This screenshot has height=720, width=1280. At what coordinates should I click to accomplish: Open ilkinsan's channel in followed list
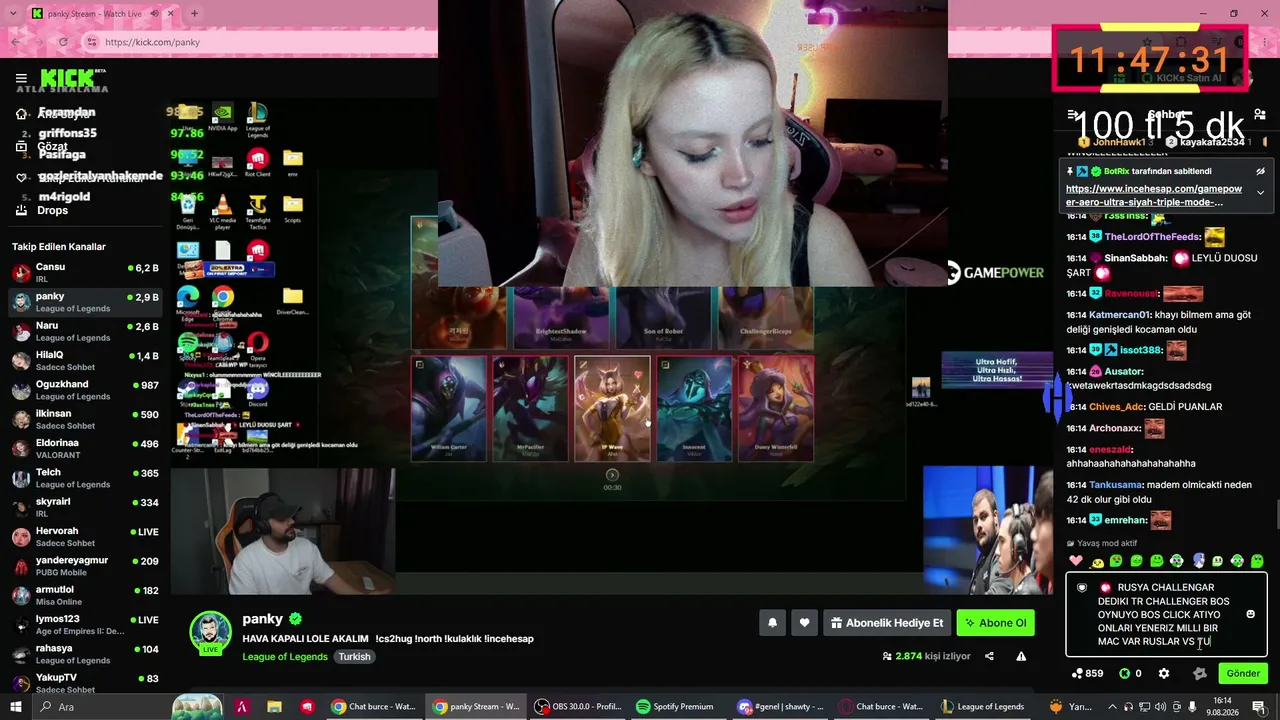[x=85, y=419]
